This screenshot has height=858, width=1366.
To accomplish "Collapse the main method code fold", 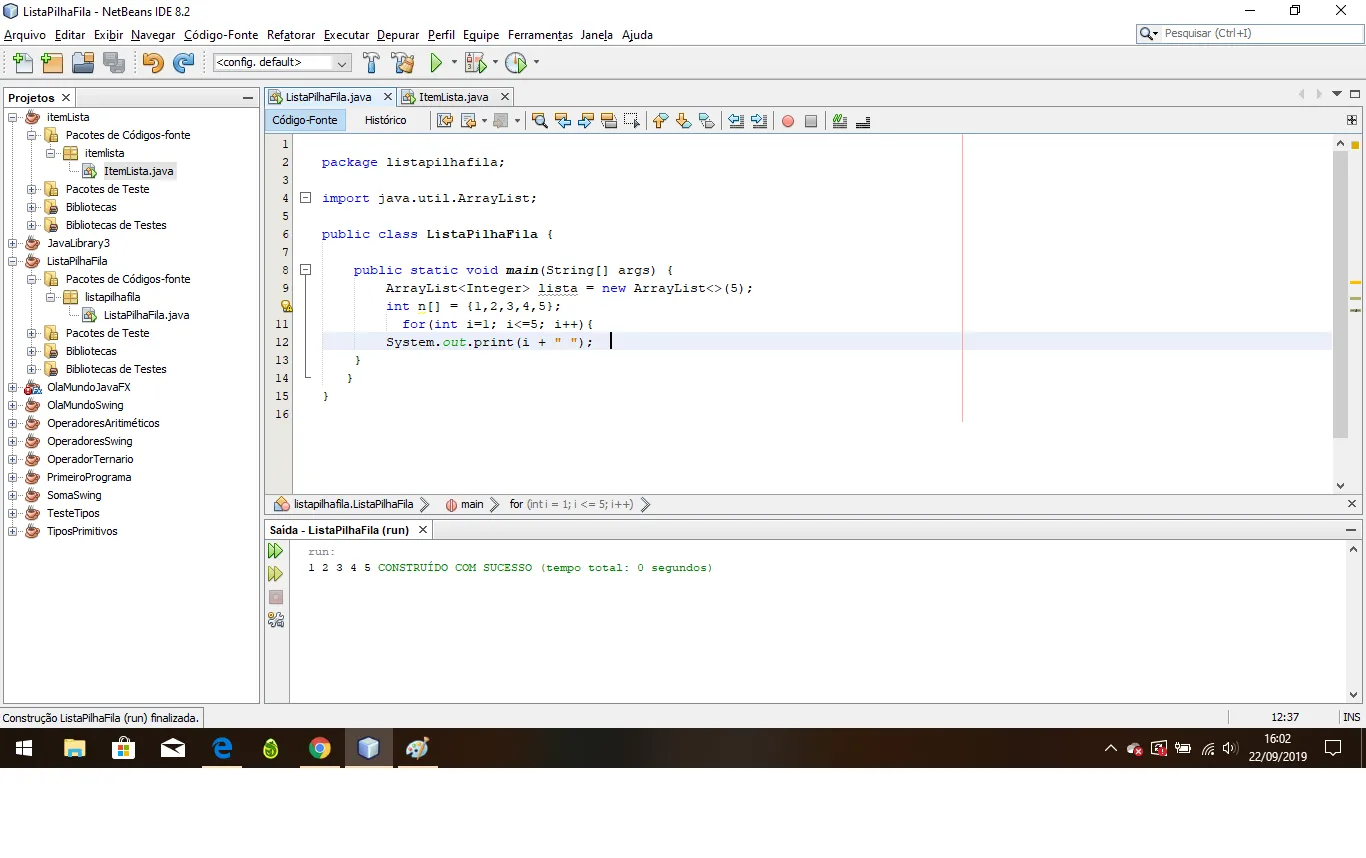I will tap(306, 270).
